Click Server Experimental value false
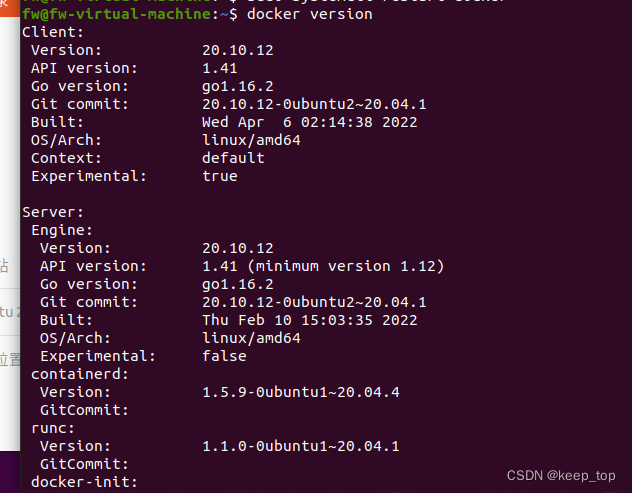The width and height of the screenshot is (632, 493). click(x=224, y=356)
